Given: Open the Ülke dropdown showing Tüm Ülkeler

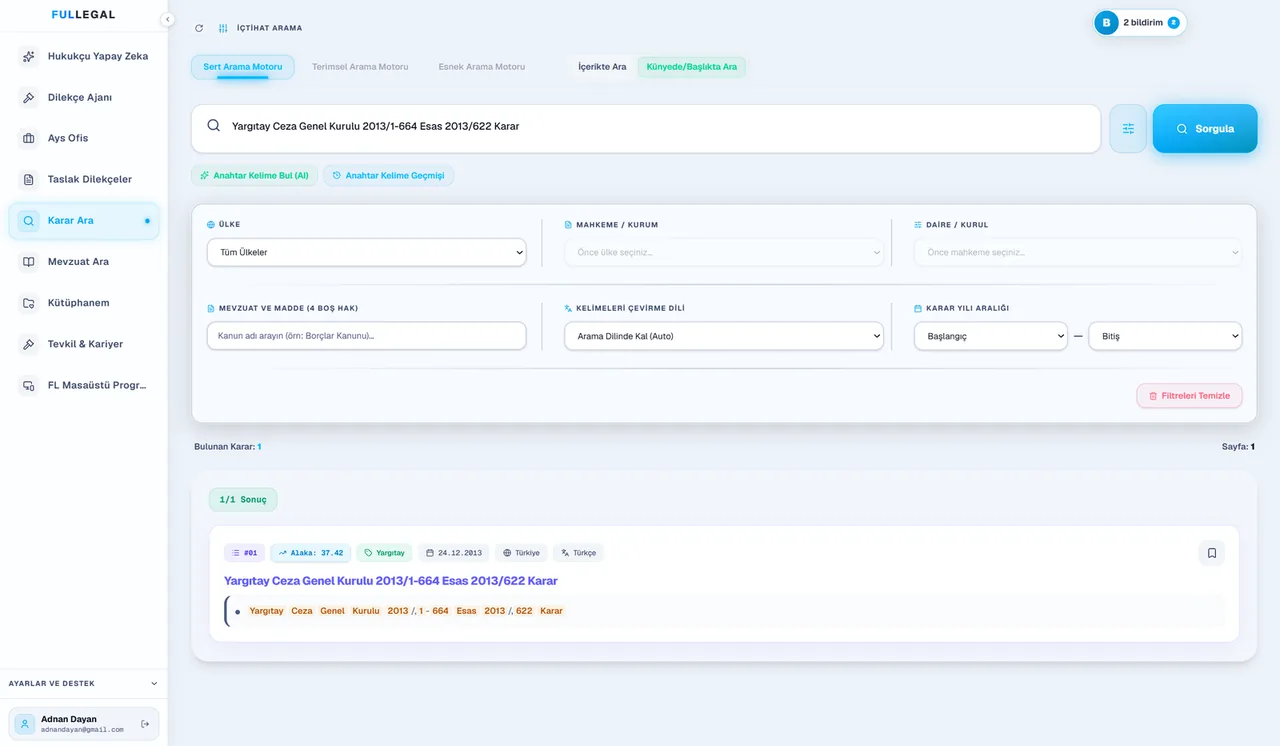Looking at the screenshot, I should pos(366,252).
